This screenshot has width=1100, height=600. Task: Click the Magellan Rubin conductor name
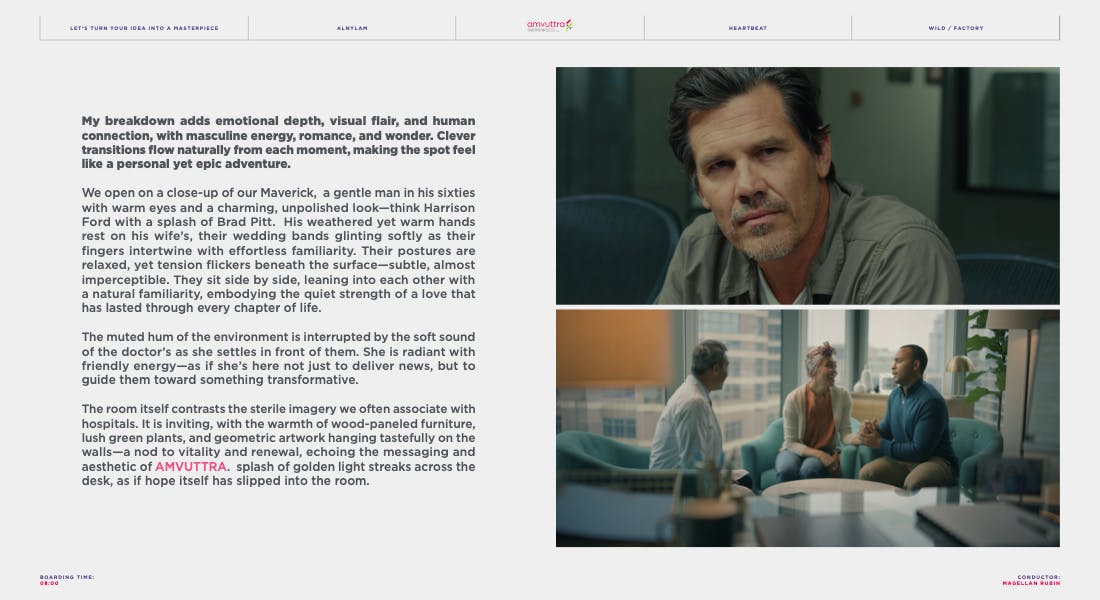1030,582
